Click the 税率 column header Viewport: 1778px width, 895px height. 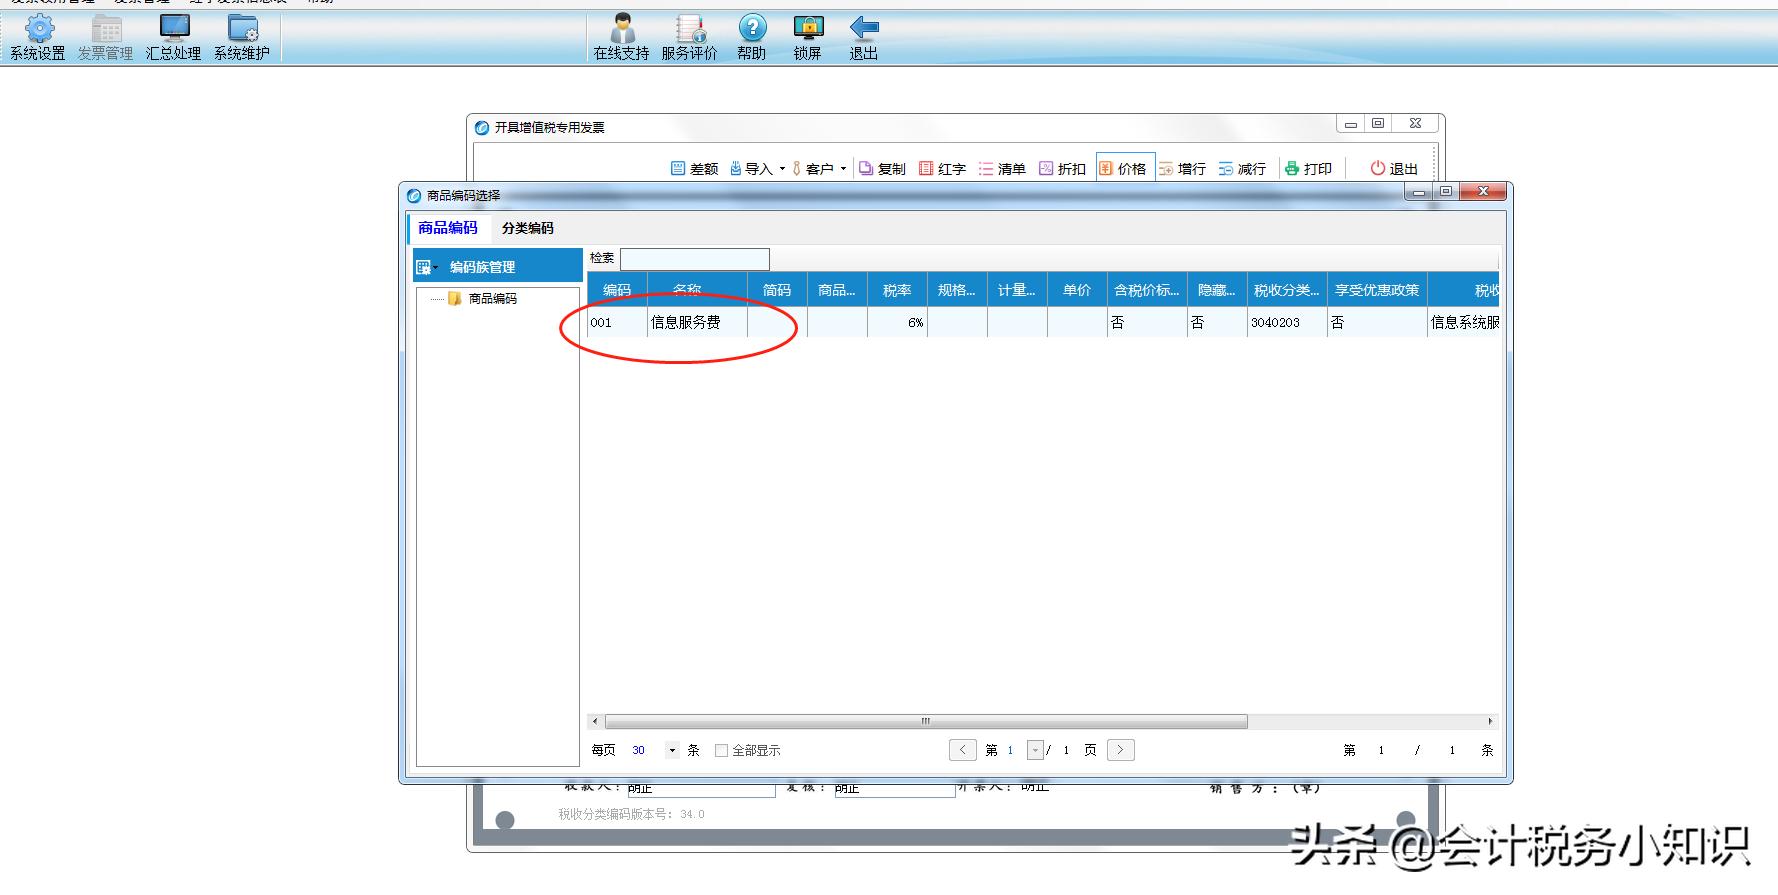coord(897,290)
